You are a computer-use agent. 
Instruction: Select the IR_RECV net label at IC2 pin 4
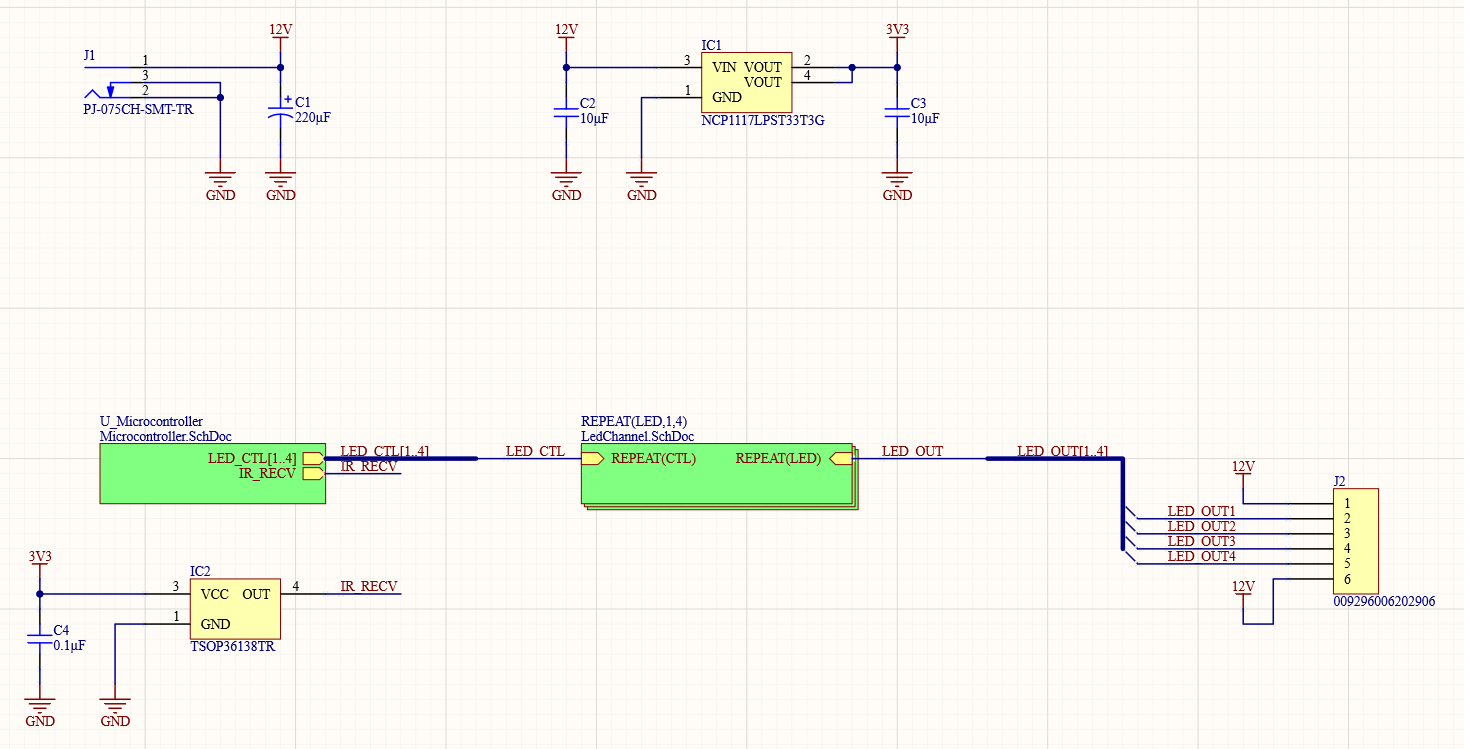point(369,586)
